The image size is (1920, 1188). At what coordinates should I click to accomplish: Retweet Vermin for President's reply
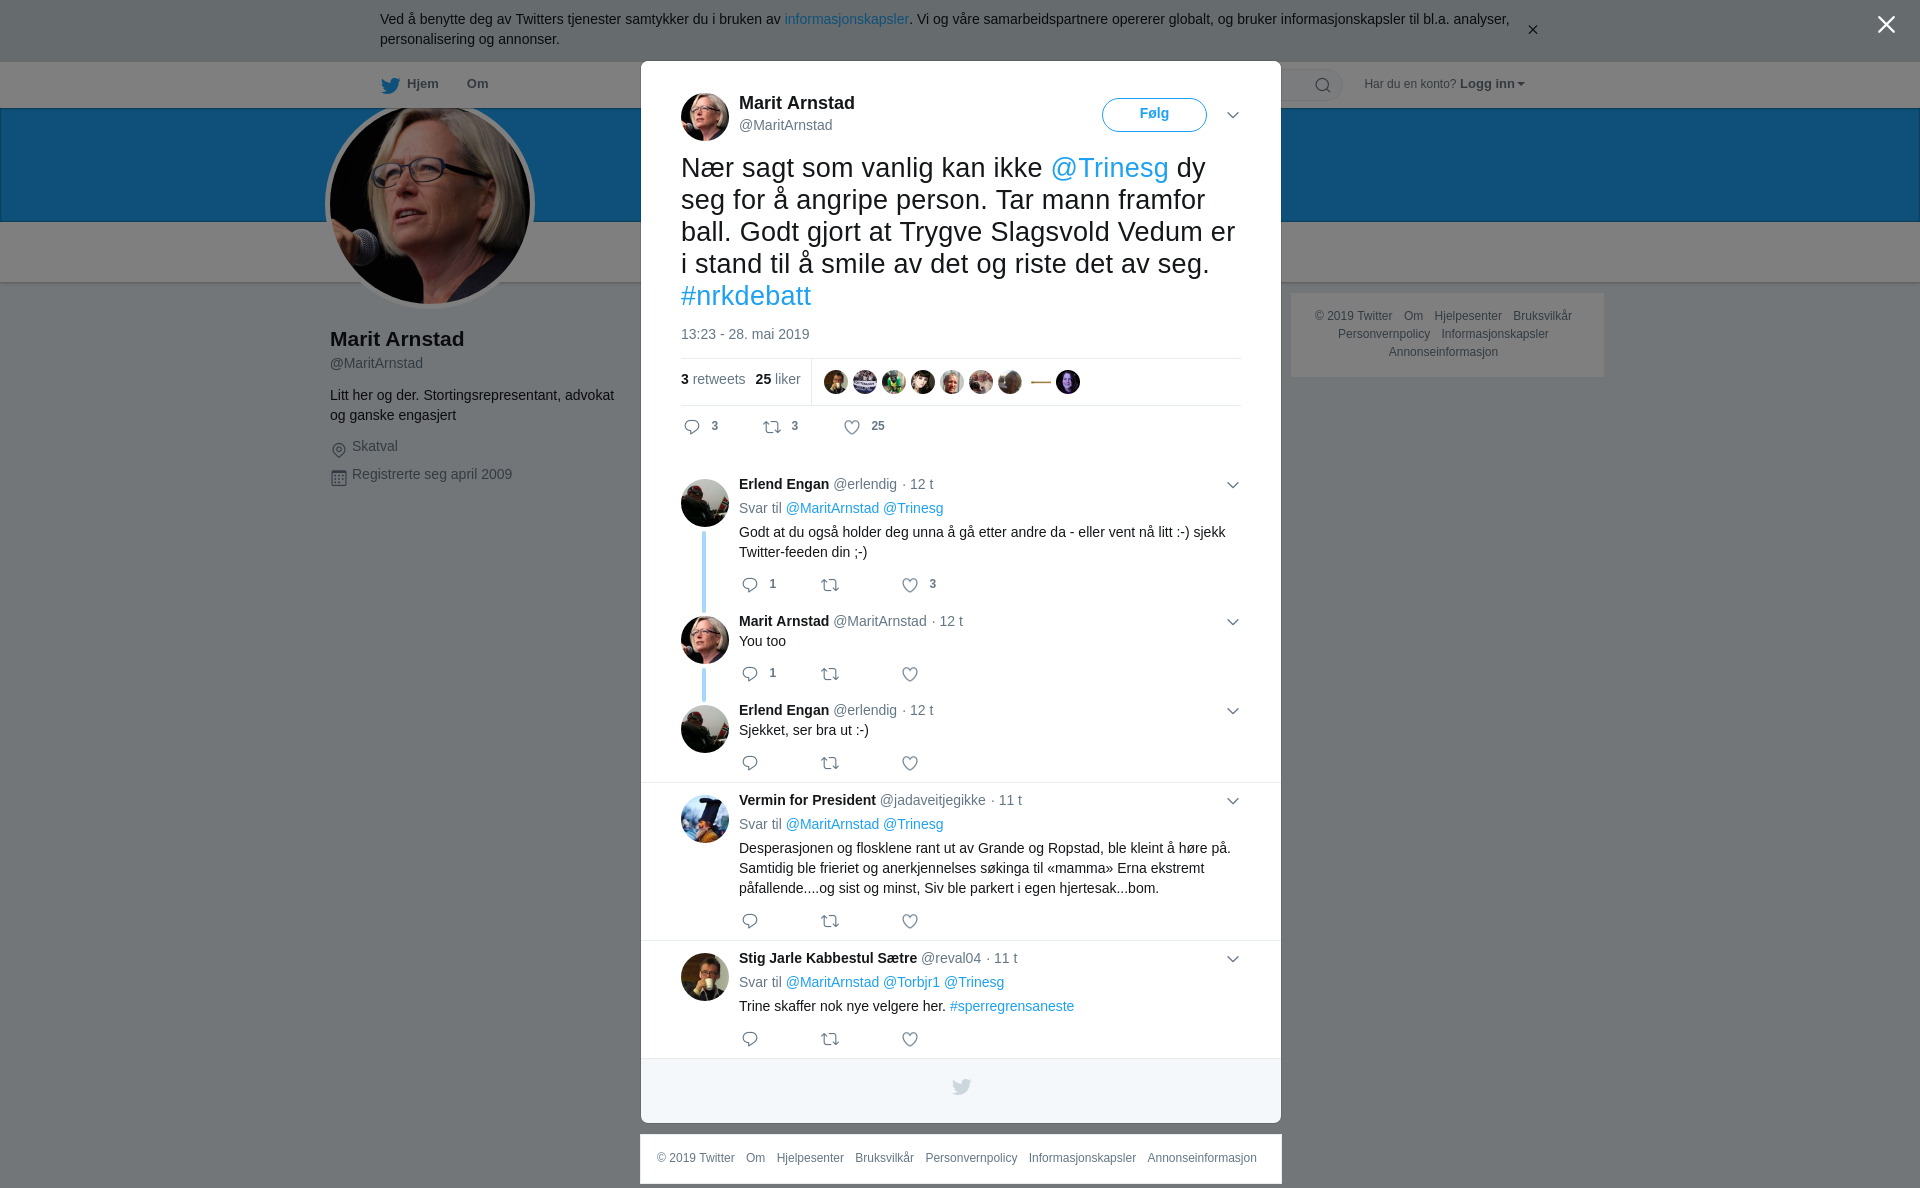pyautogui.click(x=830, y=921)
